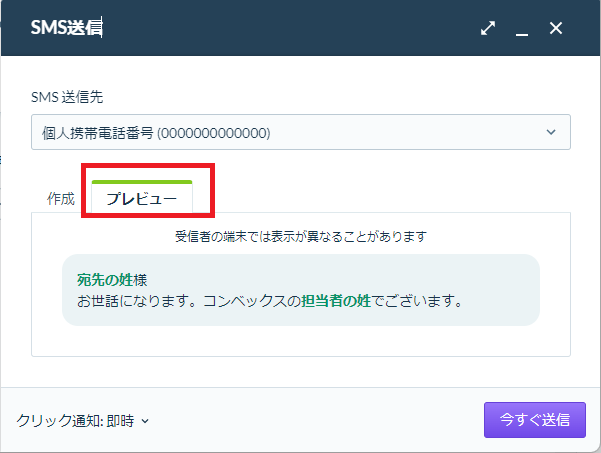Click the 宛先の姓 token in preview
The width and height of the screenshot is (601, 453).
click(105, 280)
